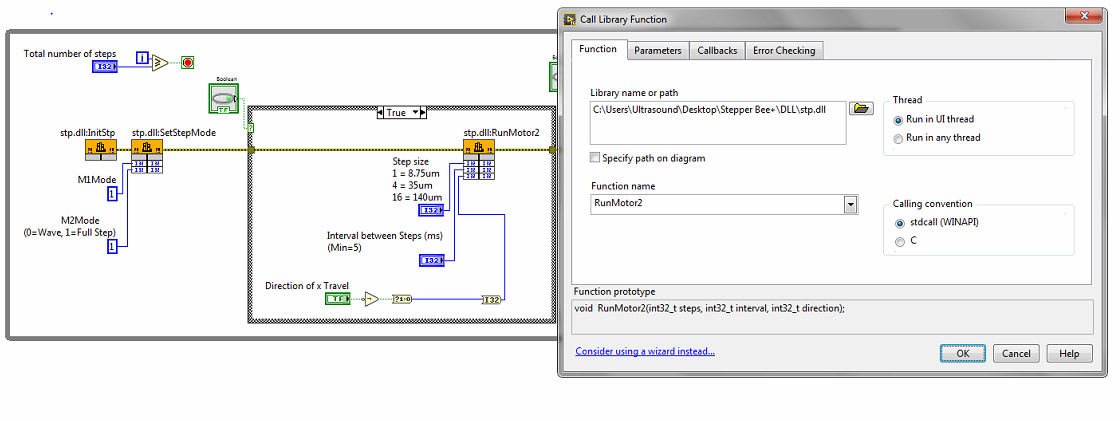Select the M1Mode constant value 1
This screenshot has width=1120, height=421.
pos(112,194)
